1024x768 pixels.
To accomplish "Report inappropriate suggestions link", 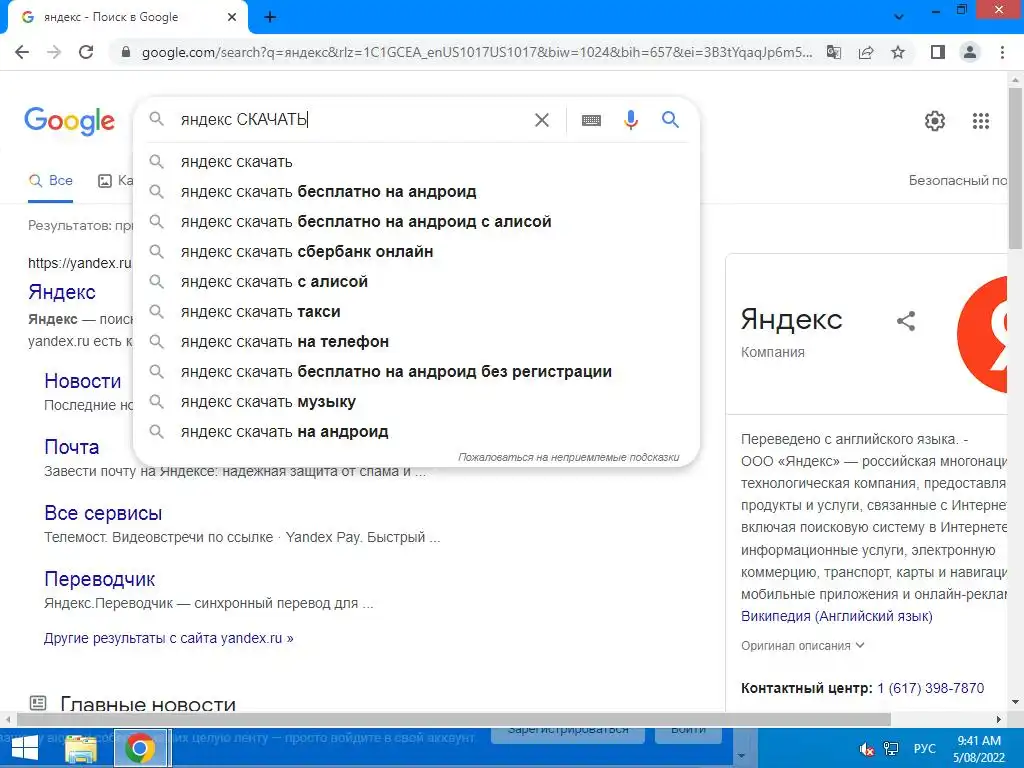I will [568, 457].
